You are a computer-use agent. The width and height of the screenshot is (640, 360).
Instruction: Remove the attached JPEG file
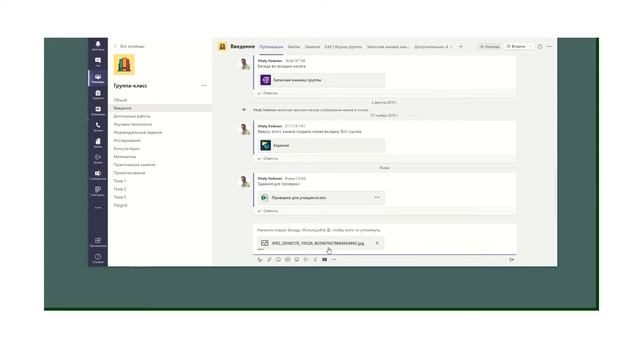click(377, 243)
